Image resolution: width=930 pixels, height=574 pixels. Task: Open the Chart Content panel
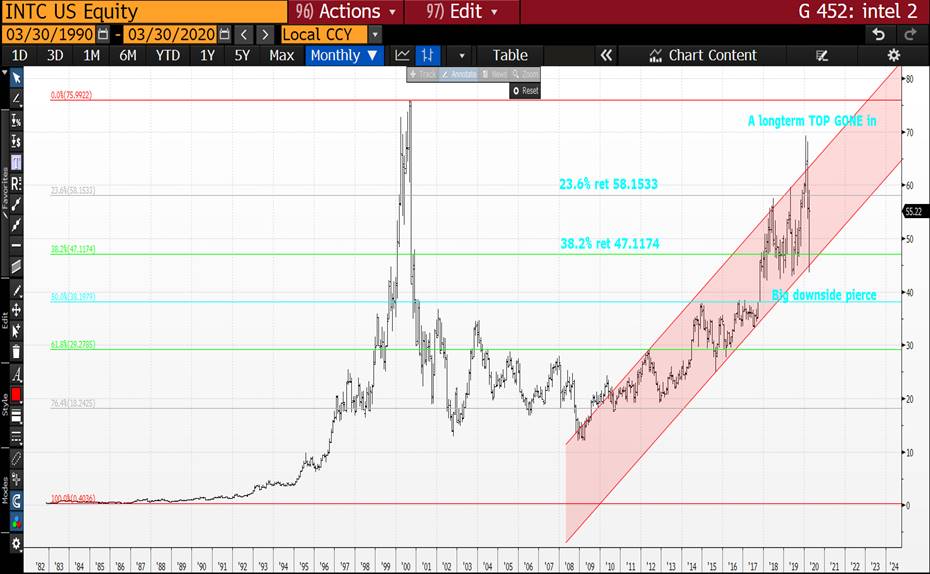(x=703, y=55)
